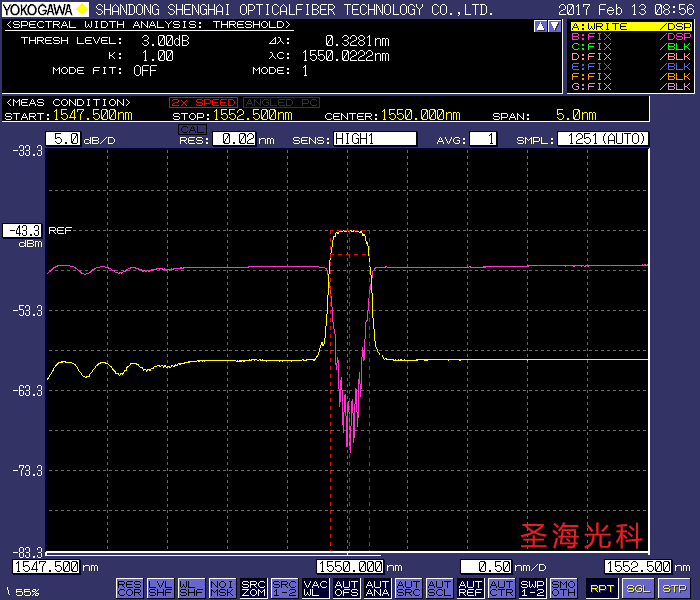700x600 pixels.
Task: Click the AVG value field
Action: pos(483,139)
